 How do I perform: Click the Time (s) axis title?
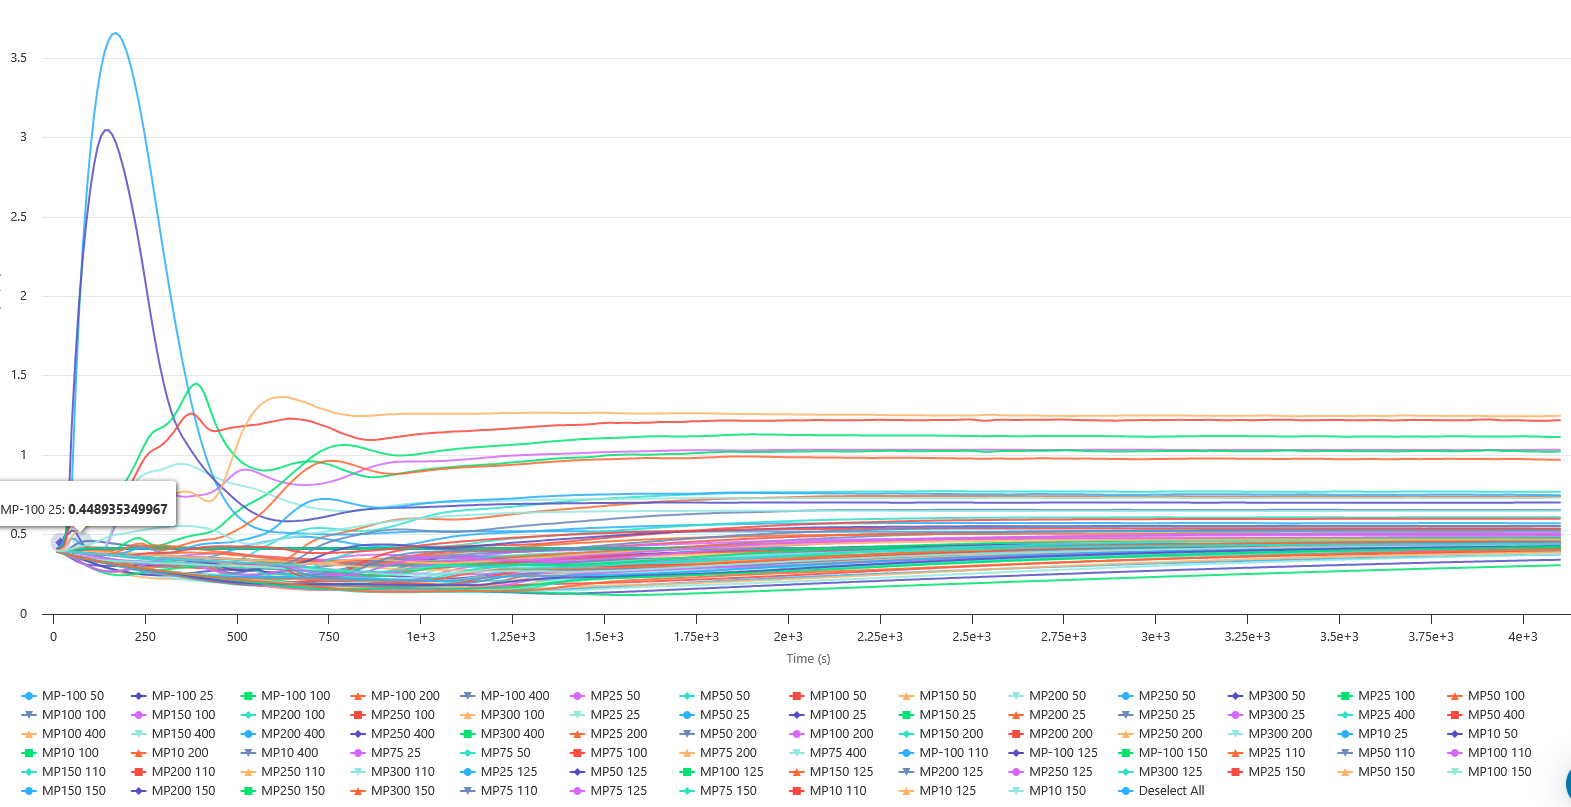tap(808, 659)
